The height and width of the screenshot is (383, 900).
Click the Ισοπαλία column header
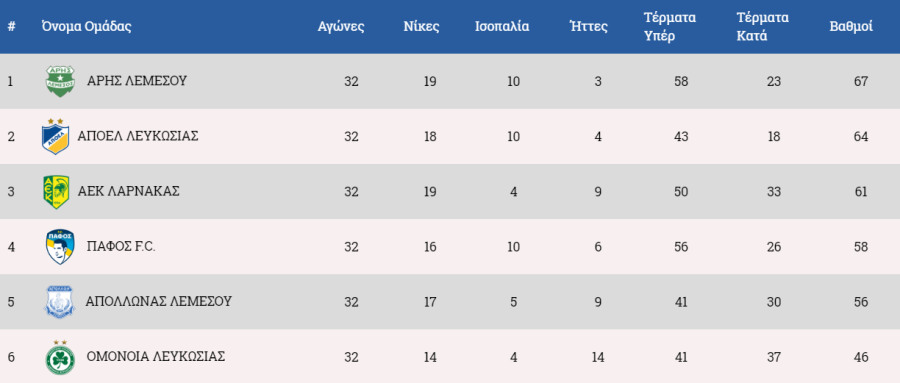502,26
